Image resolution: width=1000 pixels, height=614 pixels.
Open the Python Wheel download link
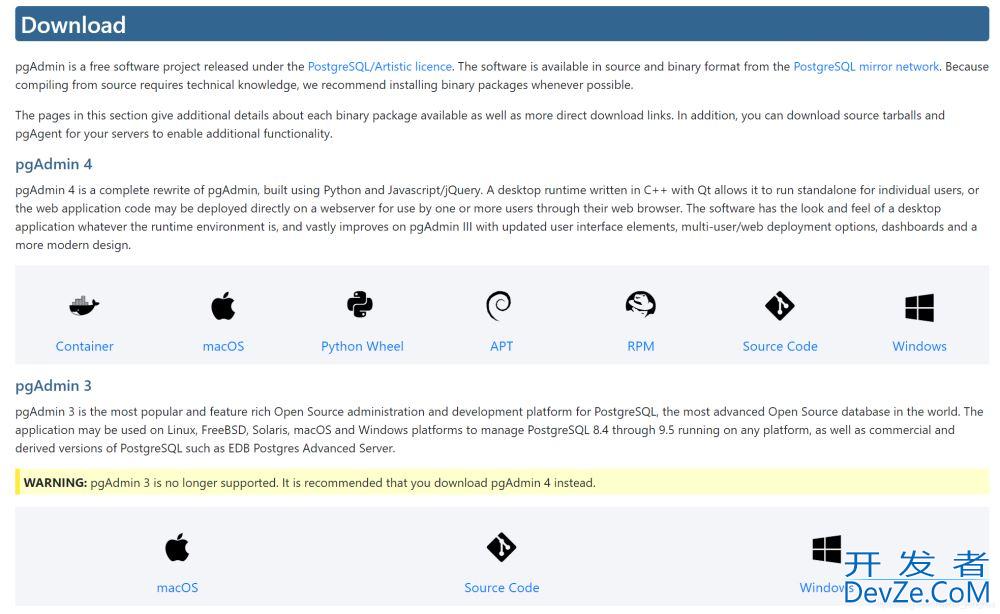tap(362, 346)
